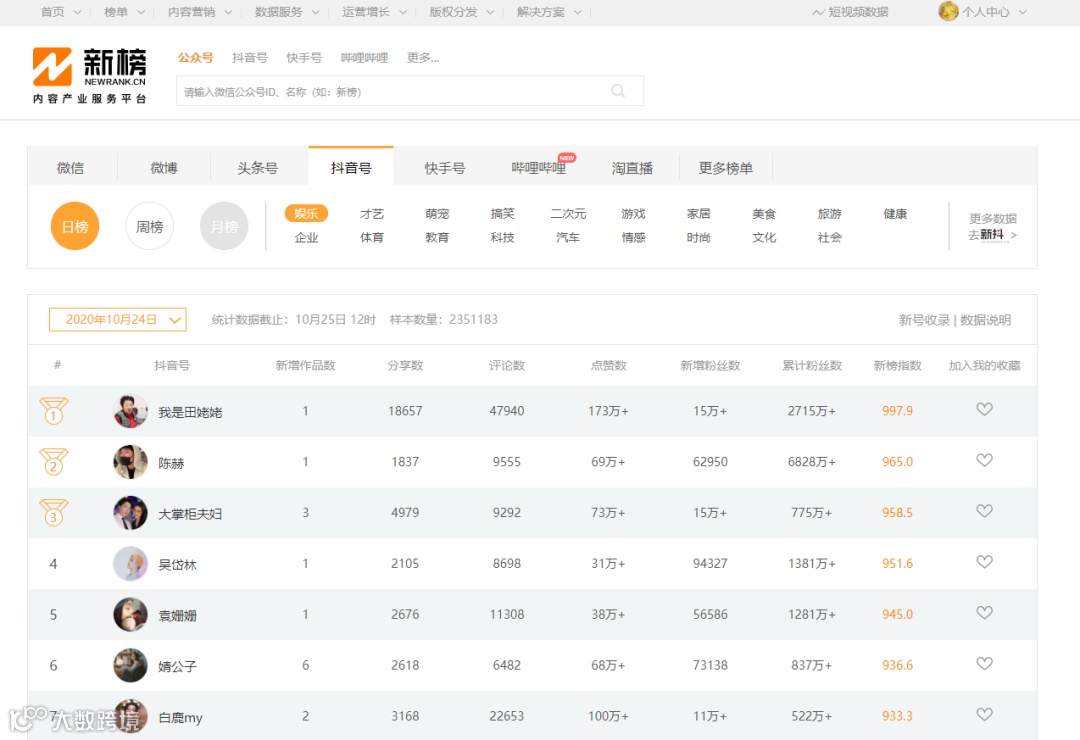Select the 科技 category
1080x740 pixels.
click(502, 237)
